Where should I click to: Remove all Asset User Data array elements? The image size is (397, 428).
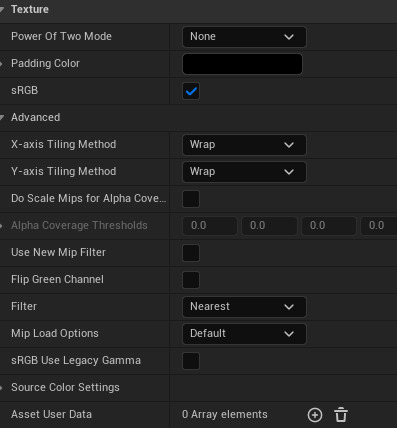coord(341,415)
